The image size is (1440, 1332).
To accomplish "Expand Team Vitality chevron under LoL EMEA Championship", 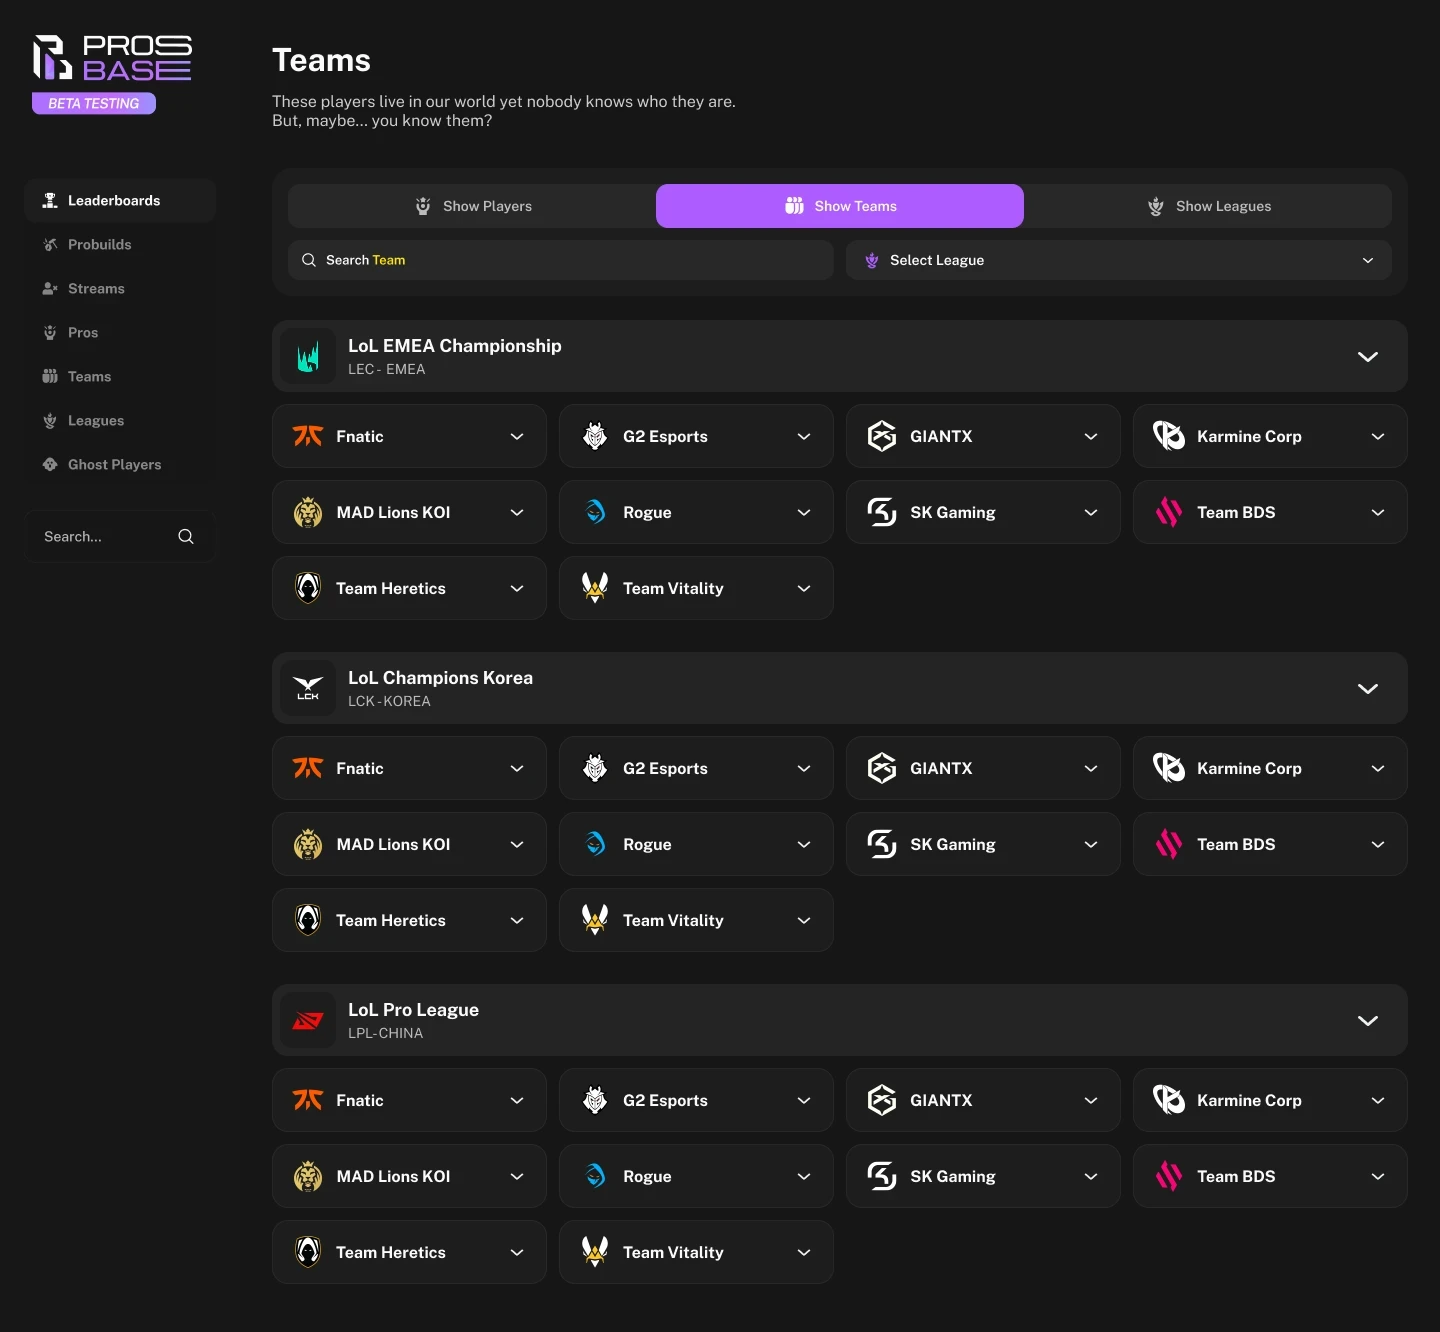I will click(x=804, y=588).
